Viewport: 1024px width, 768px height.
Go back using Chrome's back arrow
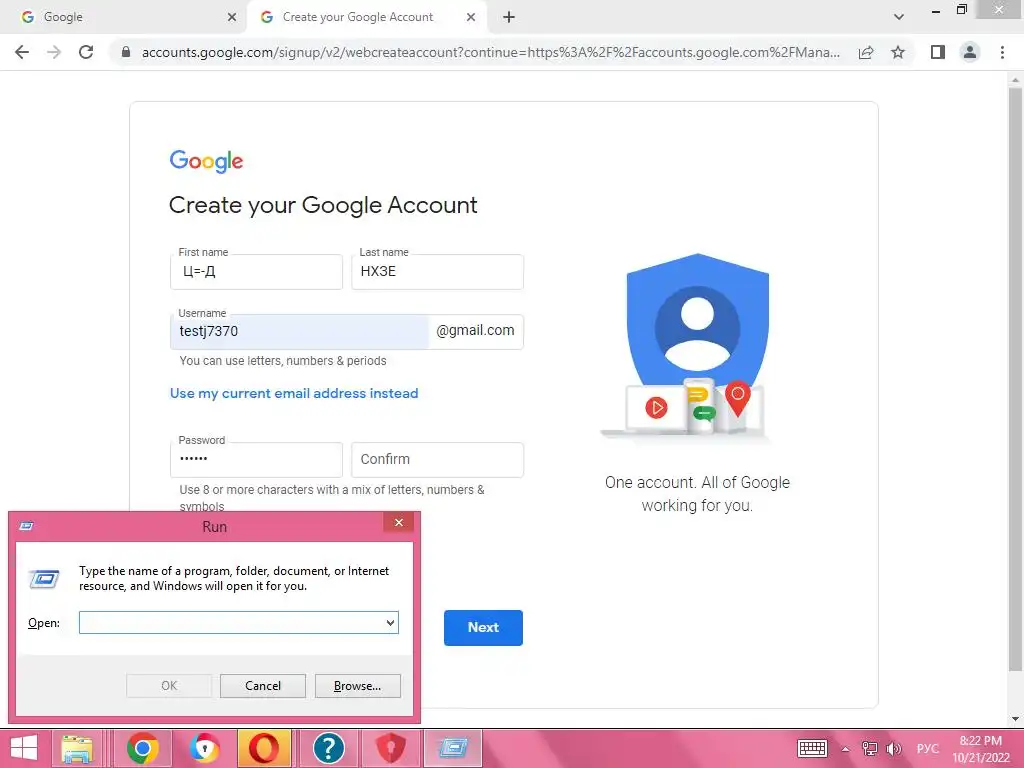tap(22, 52)
